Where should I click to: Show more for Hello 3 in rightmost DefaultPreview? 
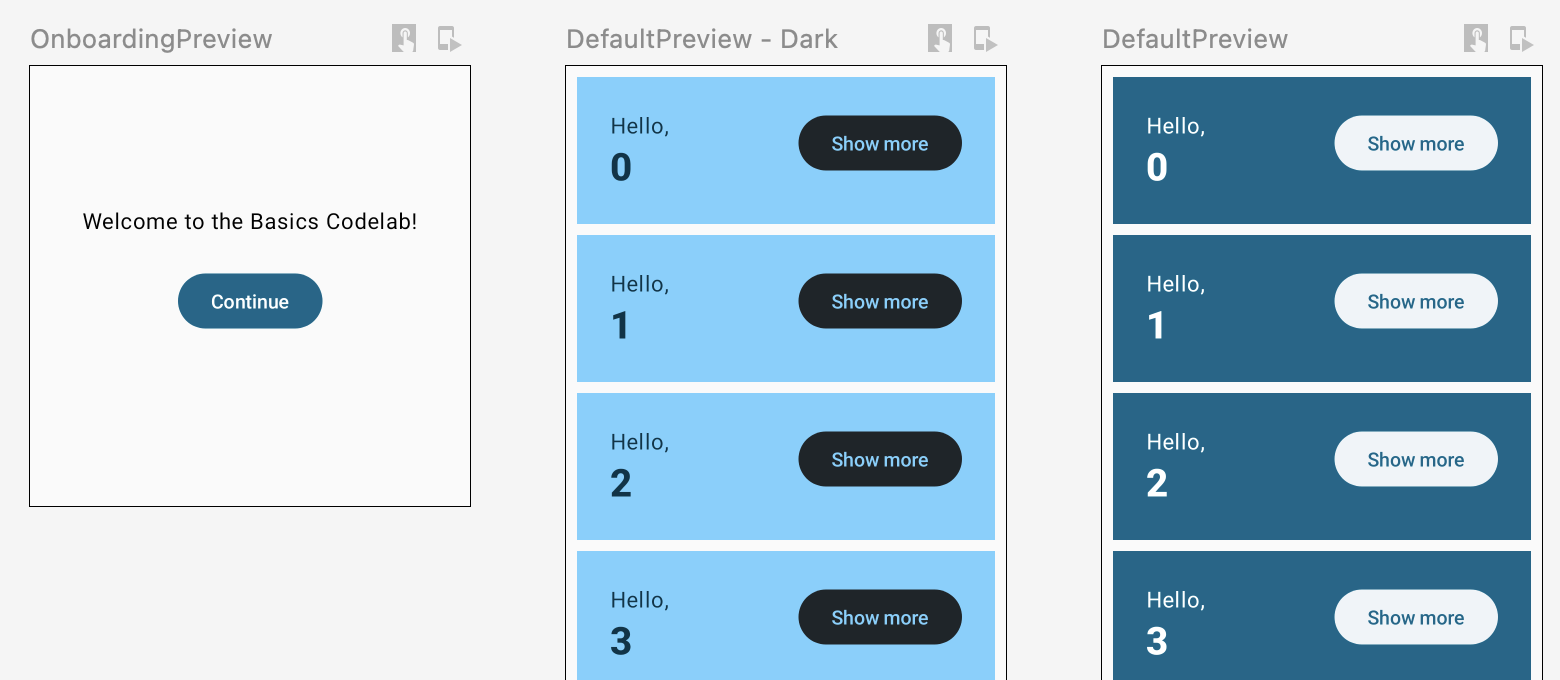pos(1416,617)
